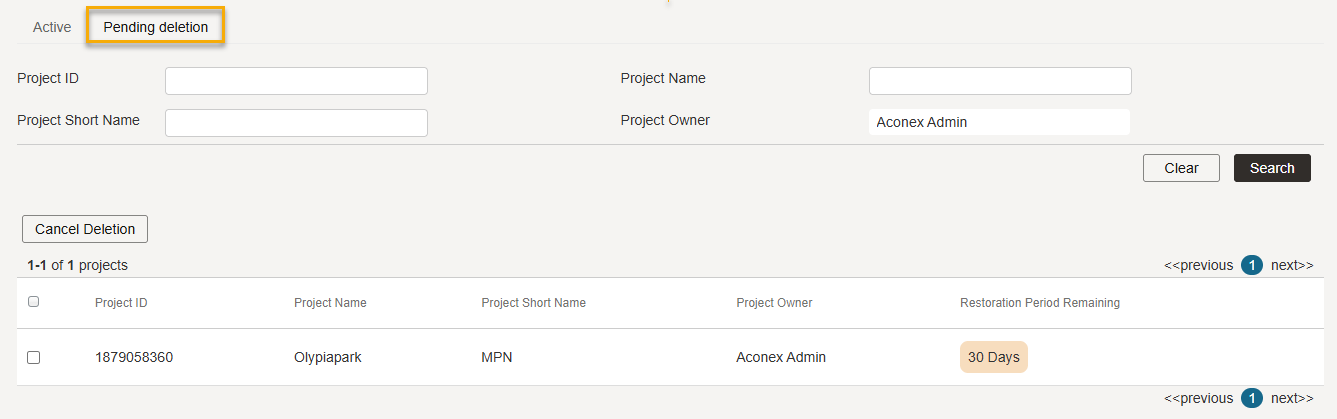Click the bottom pagination next link

tap(1292, 398)
